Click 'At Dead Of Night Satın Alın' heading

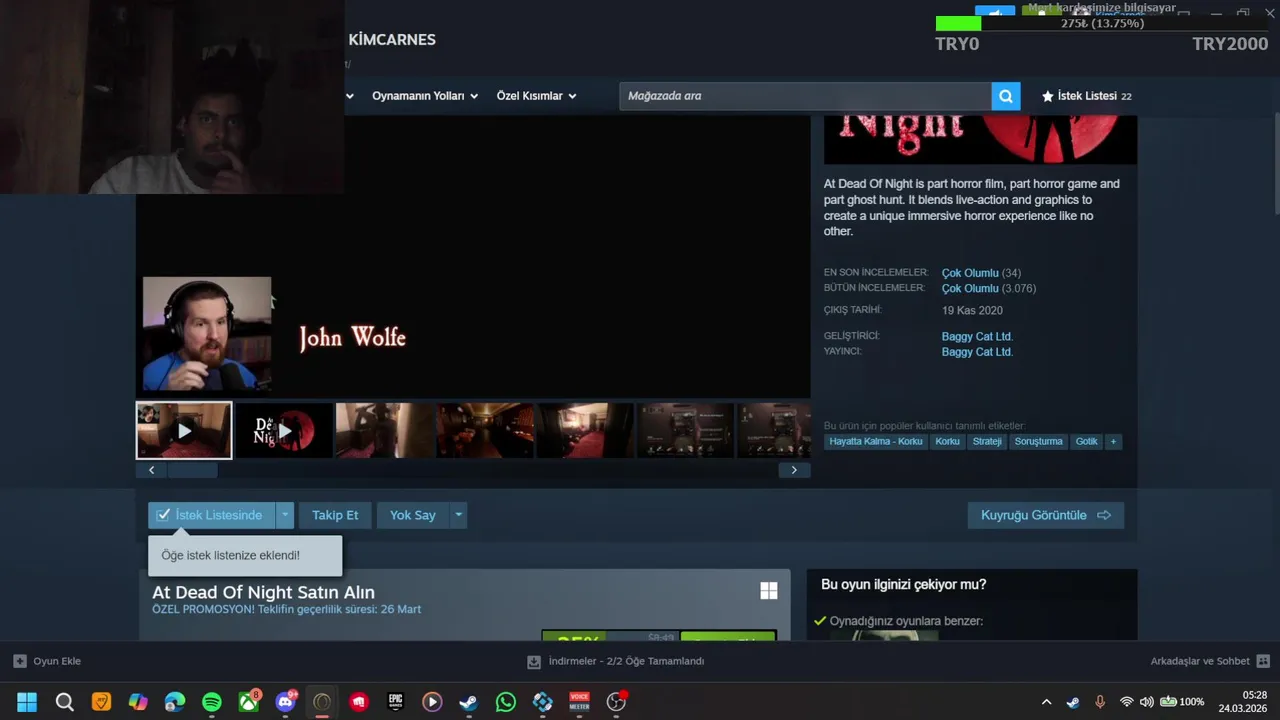tap(263, 592)
